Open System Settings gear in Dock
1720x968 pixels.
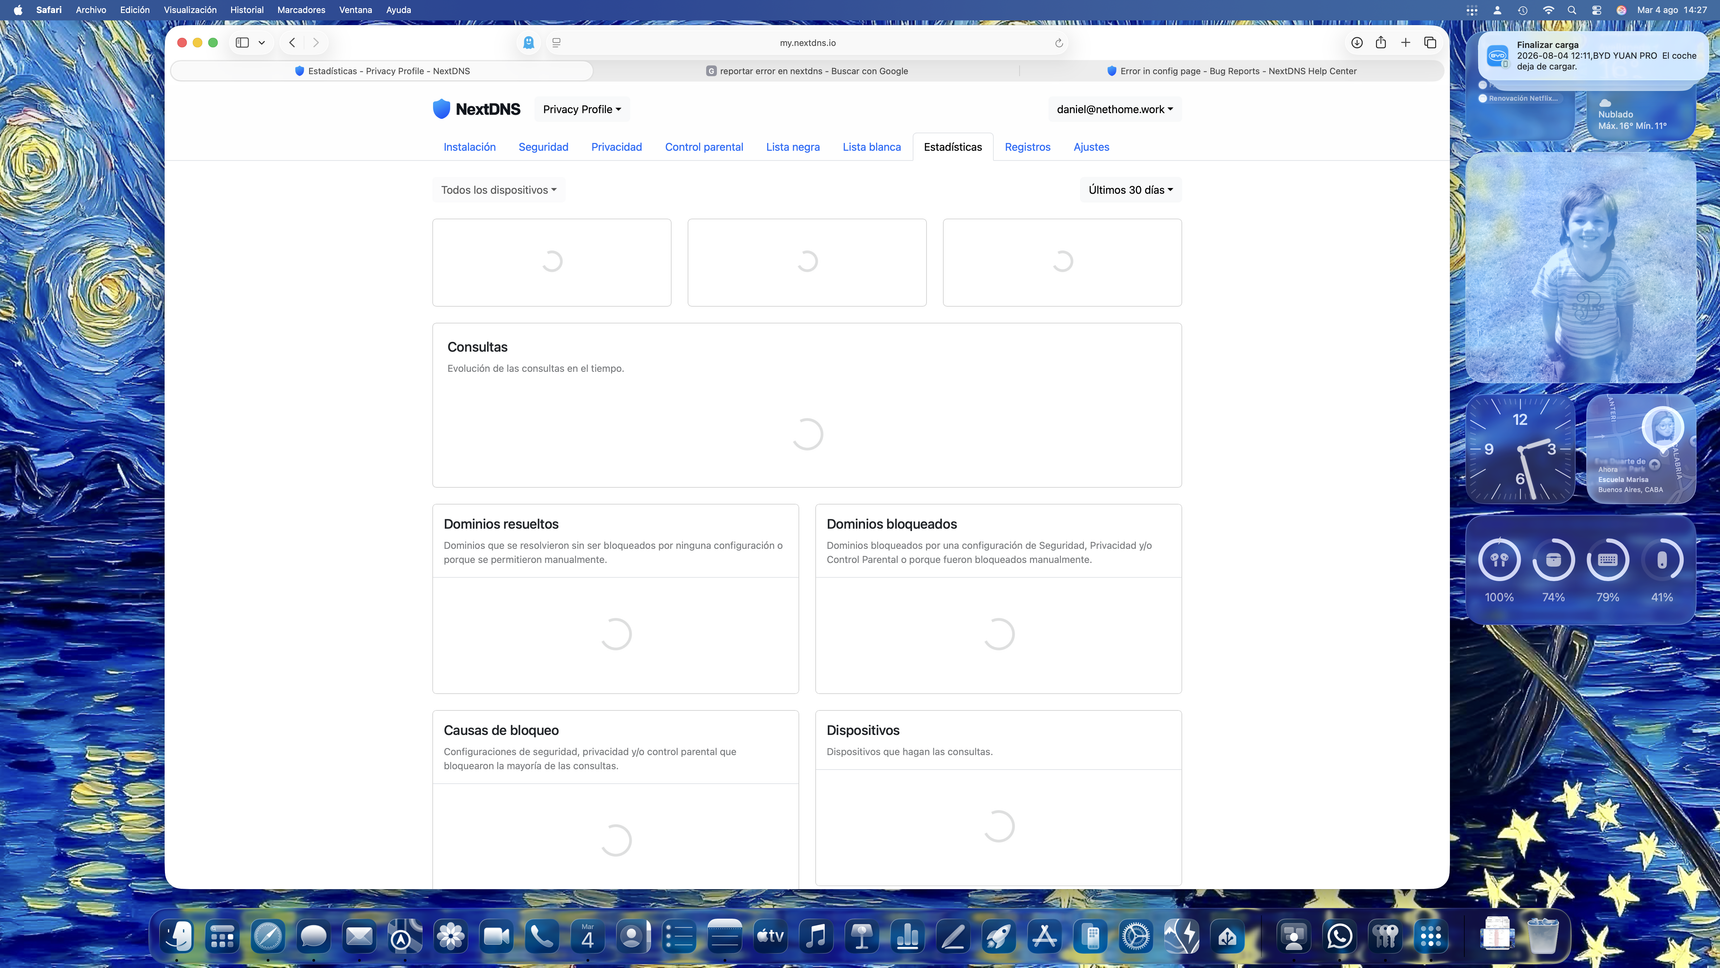pos(1136,937)
